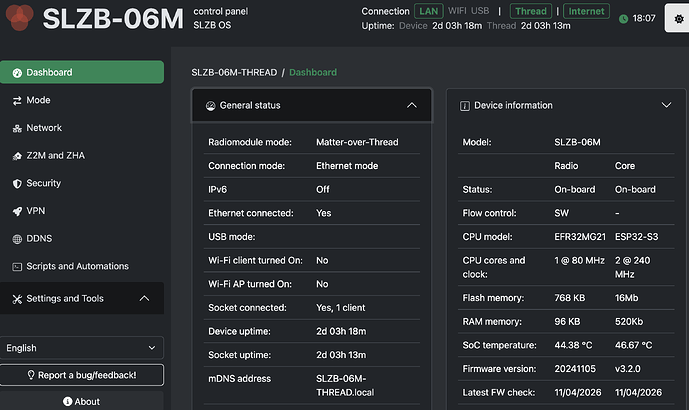
Task: Collapse General status panel chevron
Action: 412,105
